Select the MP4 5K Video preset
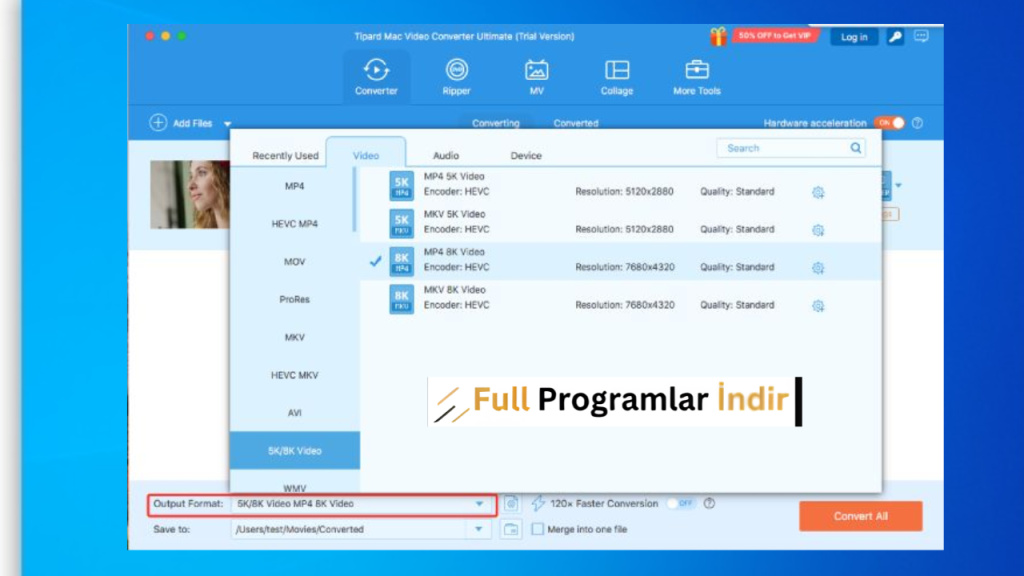 [x=620, y=185]
